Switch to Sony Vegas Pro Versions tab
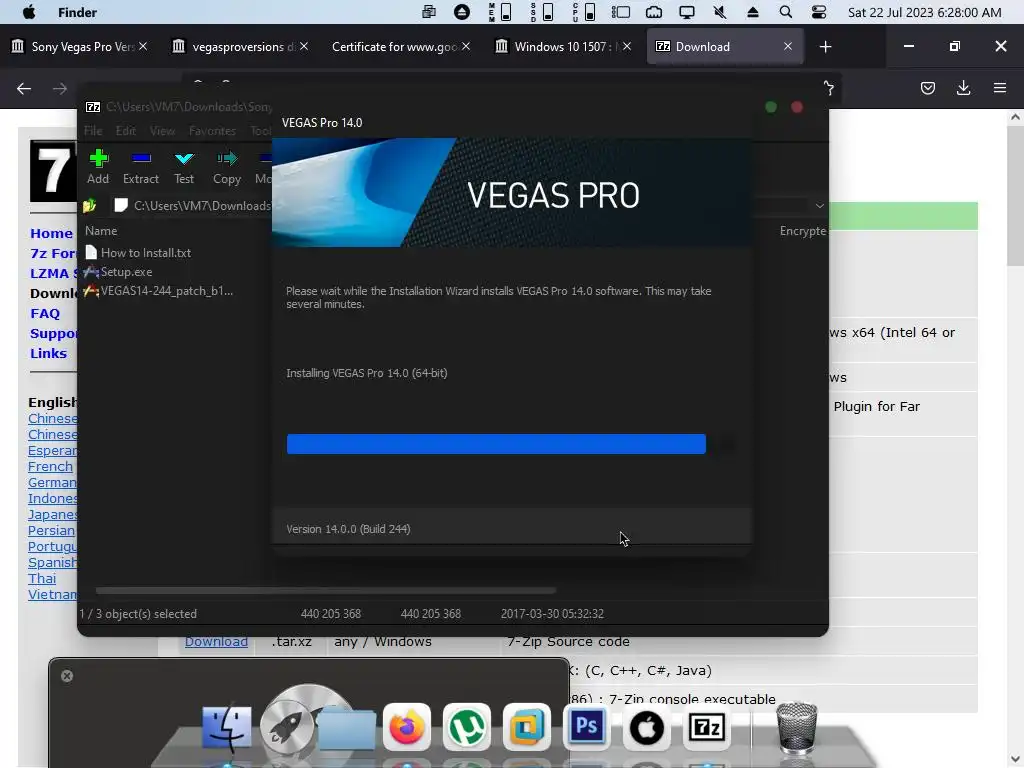This screenshot has height=768, width=1024. (x=79, y=46)
